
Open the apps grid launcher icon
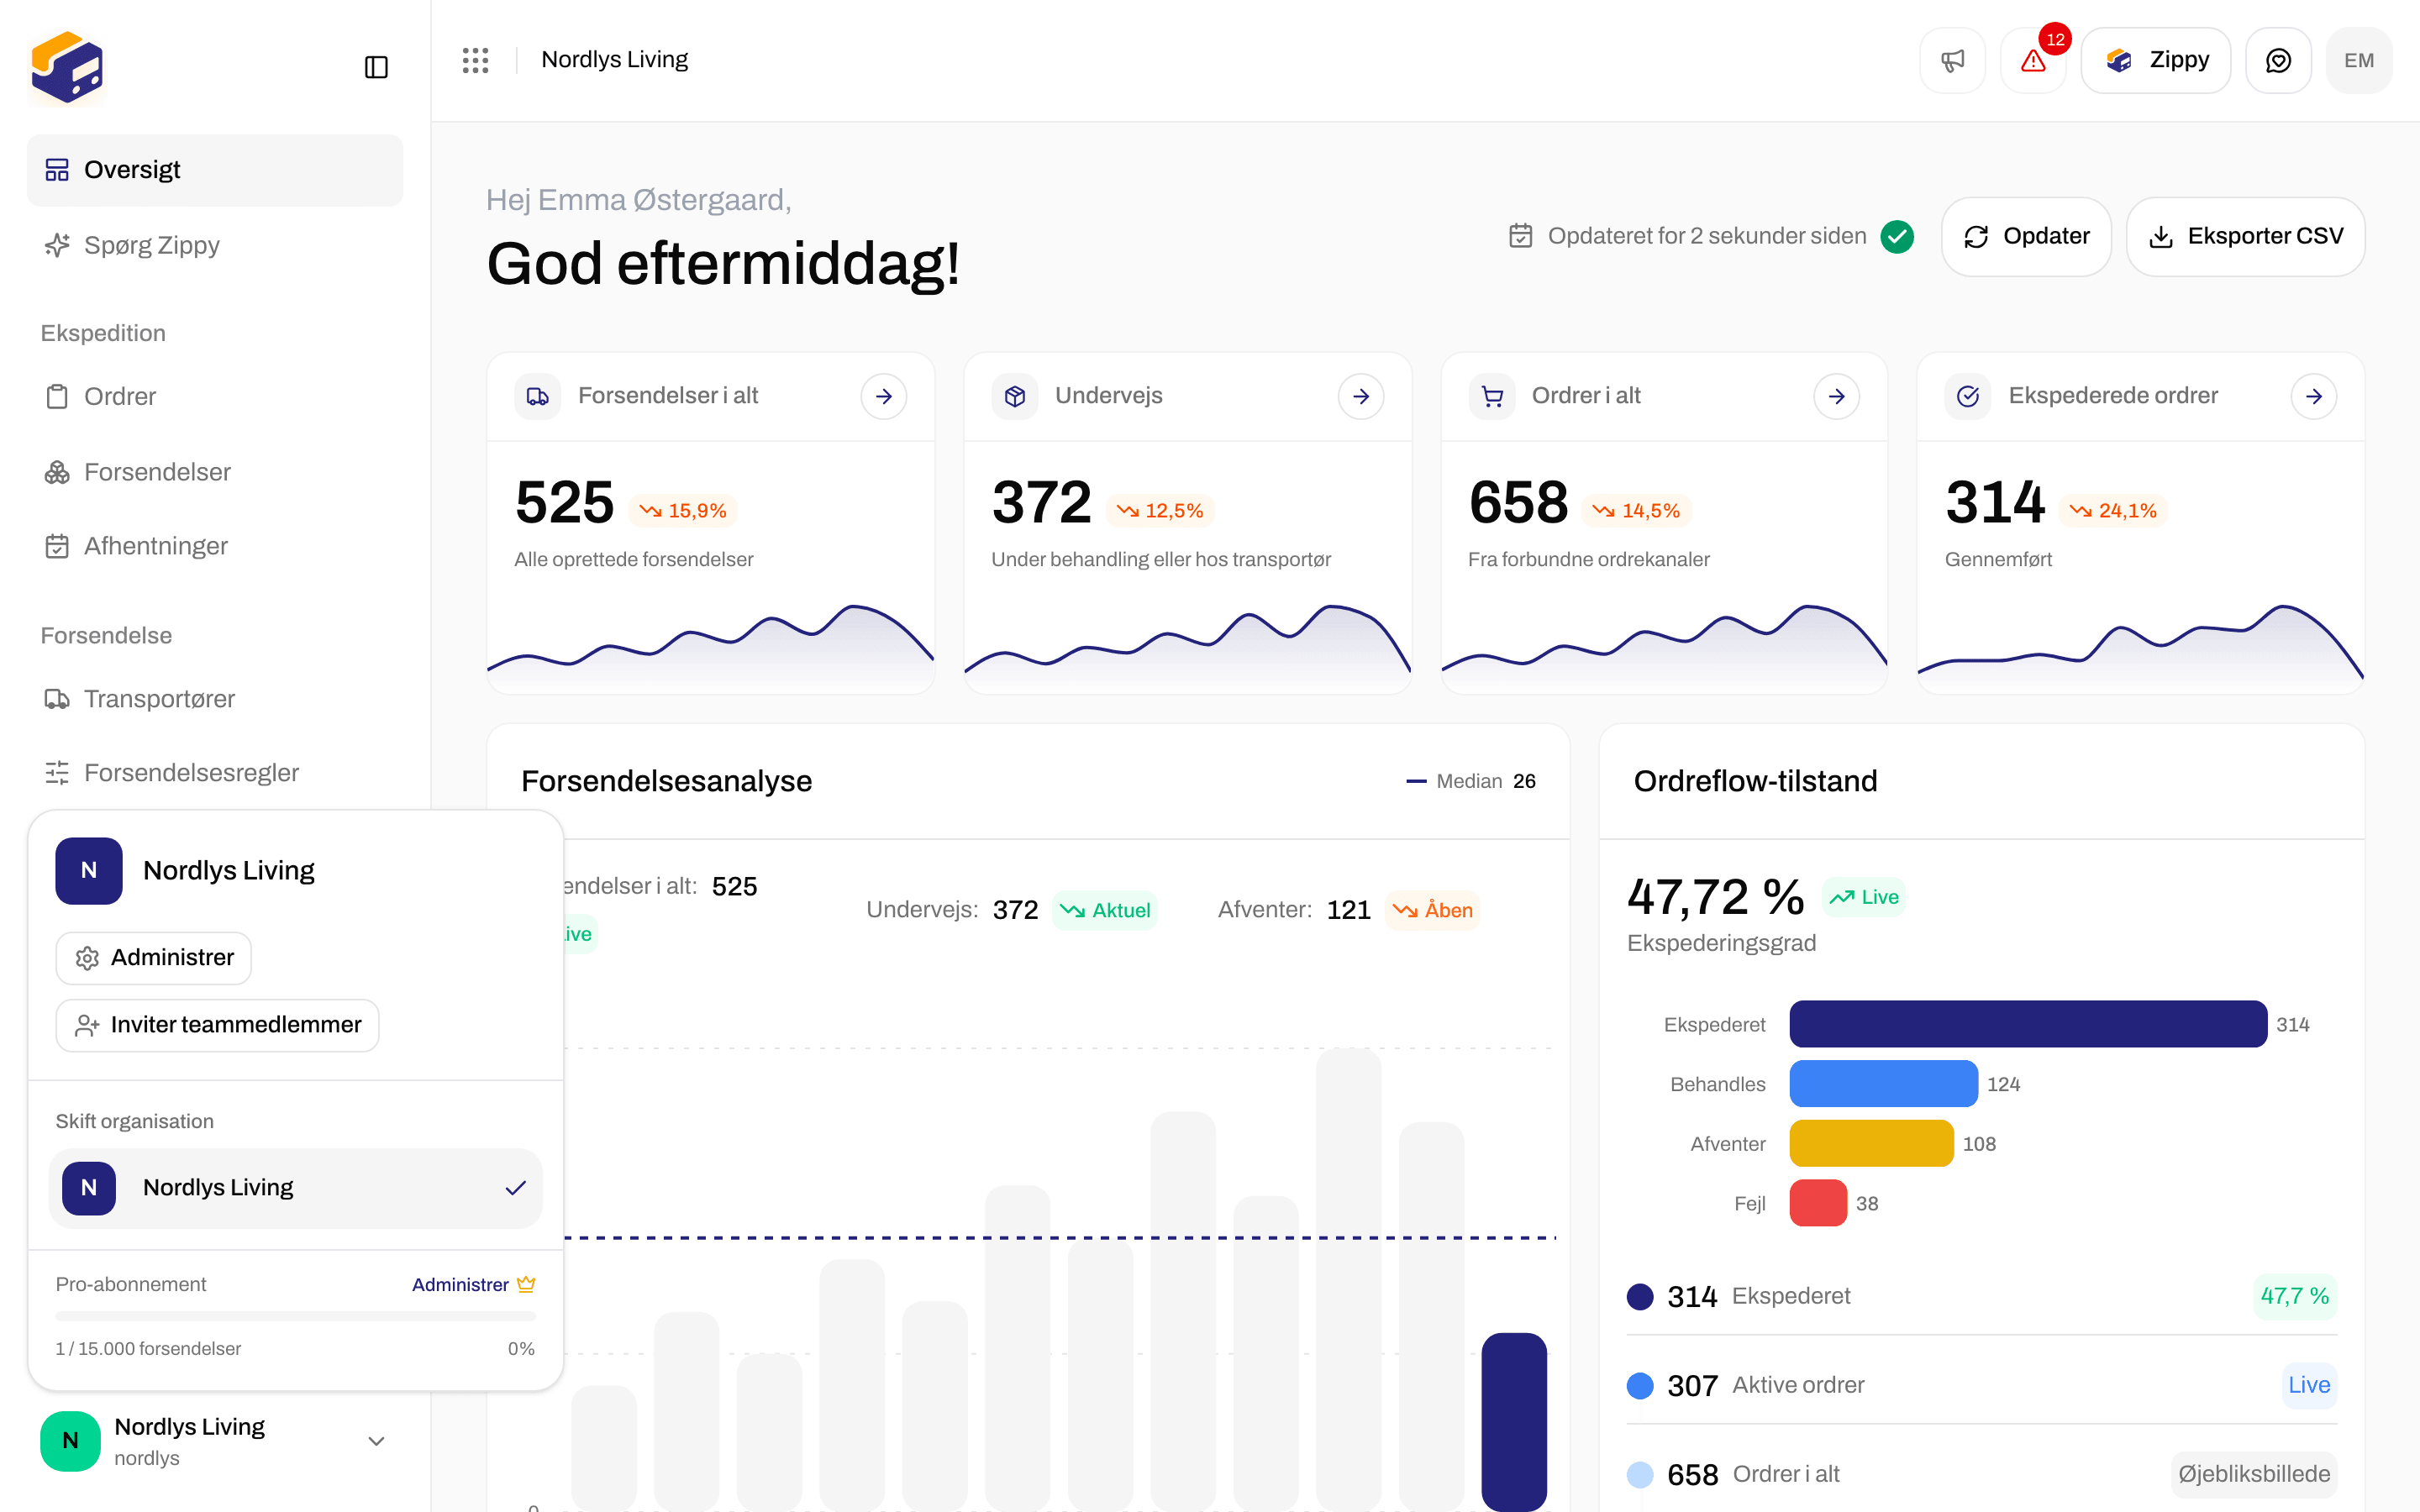[x=476, y=60]
